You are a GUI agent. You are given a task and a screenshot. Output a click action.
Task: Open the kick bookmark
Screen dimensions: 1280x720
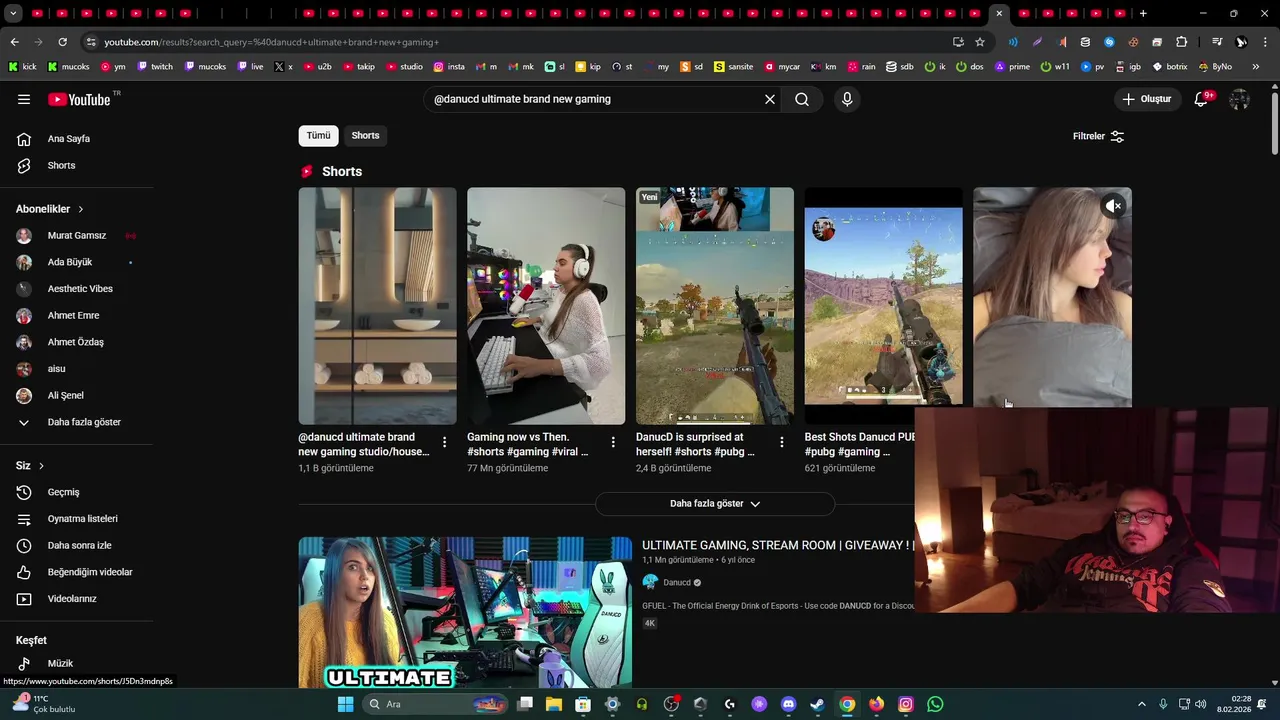[22, 67]
